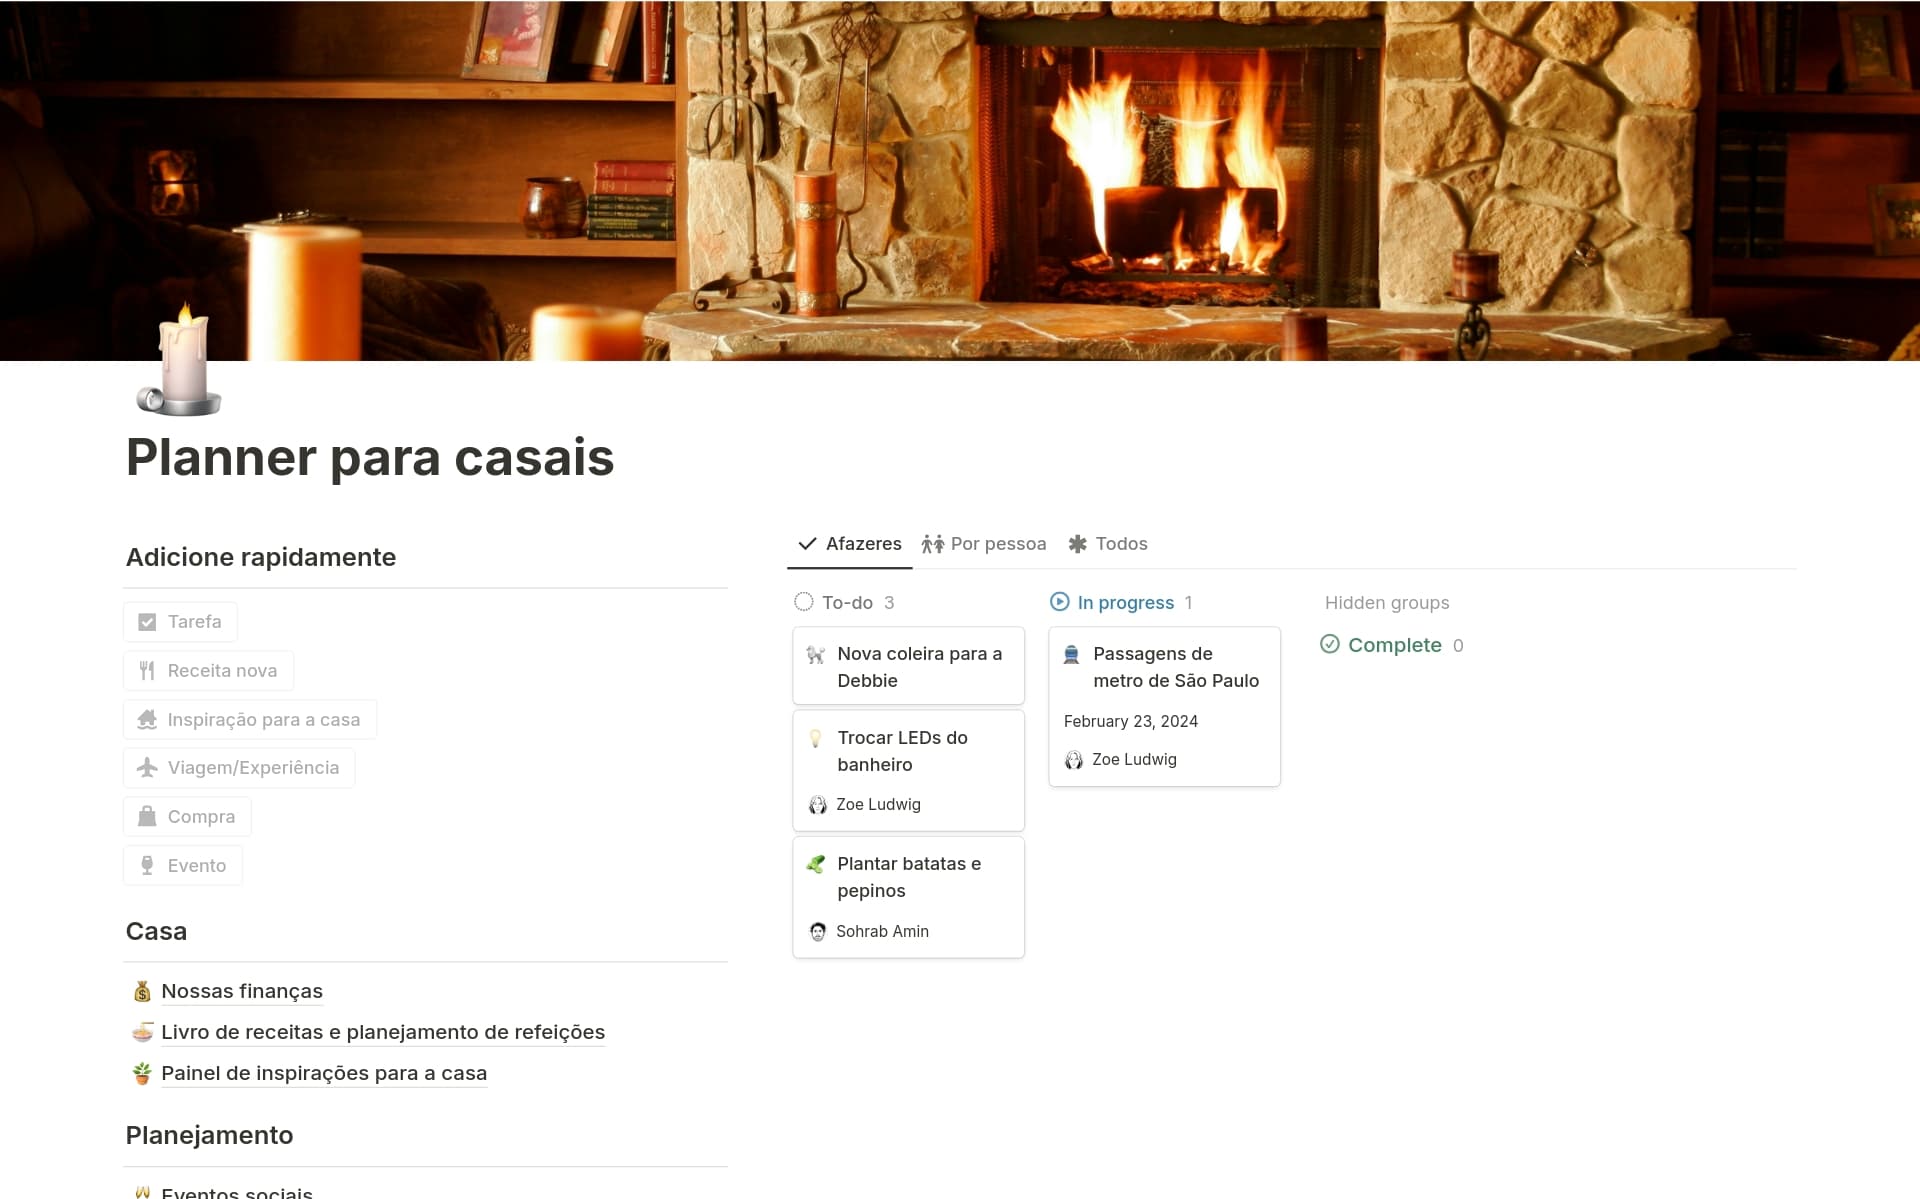
Task: Open the Nossas finanças page link
Action: point(242,991)
